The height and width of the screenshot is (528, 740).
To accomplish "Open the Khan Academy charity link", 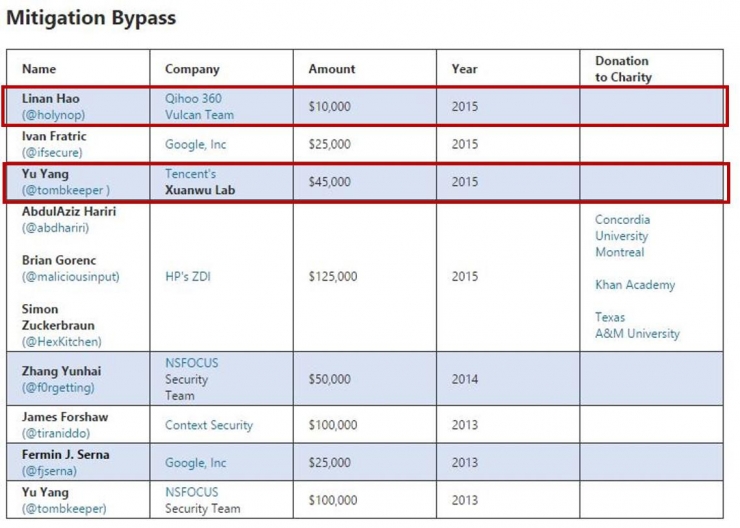I will point(635,285).
